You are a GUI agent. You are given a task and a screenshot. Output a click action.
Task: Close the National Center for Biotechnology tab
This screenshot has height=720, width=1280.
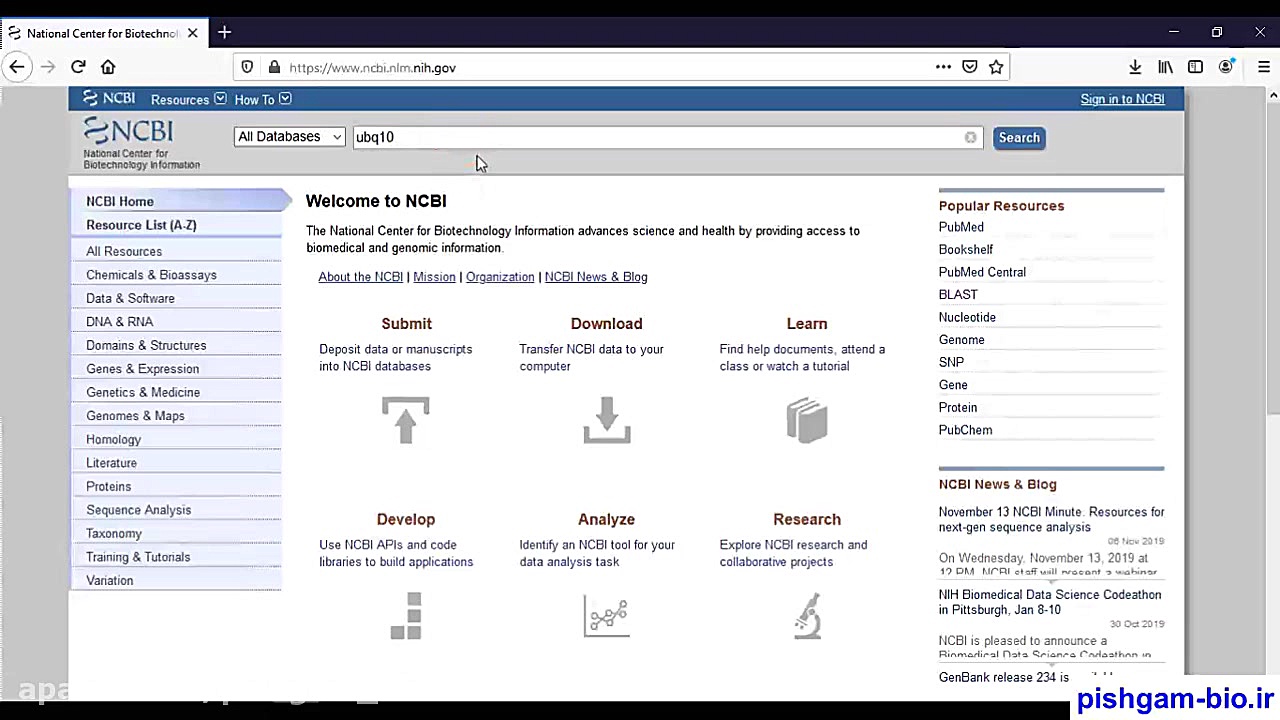click(192, 33)
